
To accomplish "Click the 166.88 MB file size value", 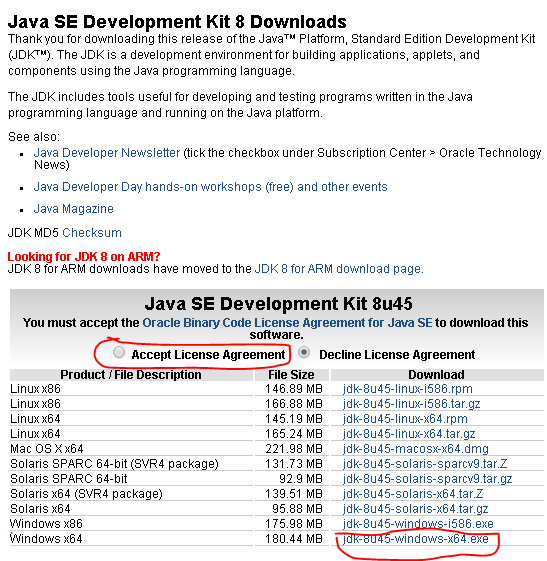I will tap(294, 404).
